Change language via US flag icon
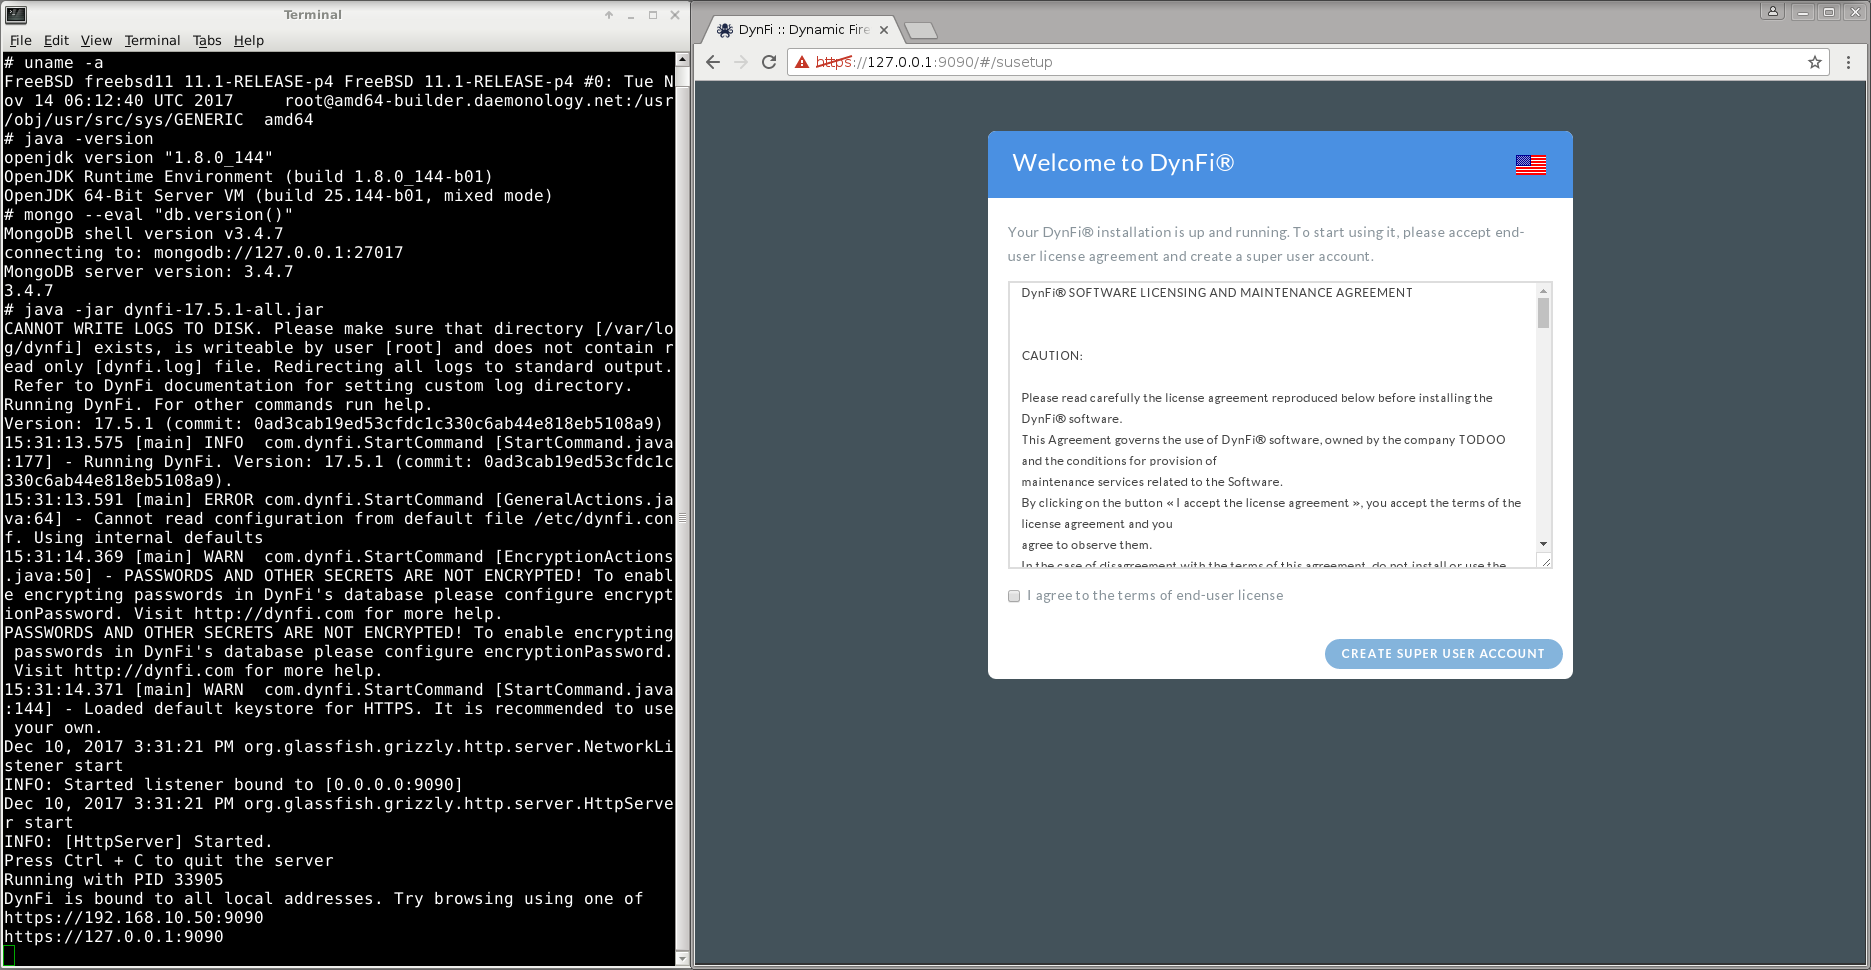 click(x=1530, y=165)
